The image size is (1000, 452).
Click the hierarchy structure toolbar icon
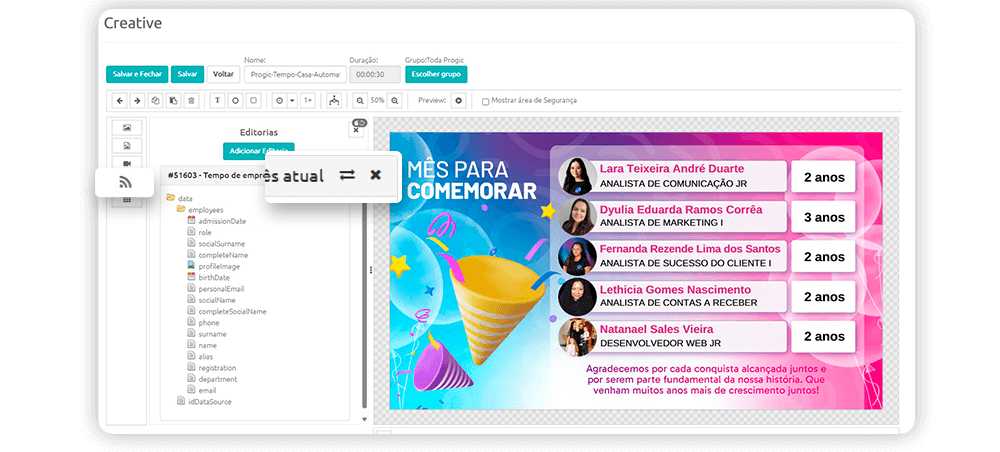[334, 101]
